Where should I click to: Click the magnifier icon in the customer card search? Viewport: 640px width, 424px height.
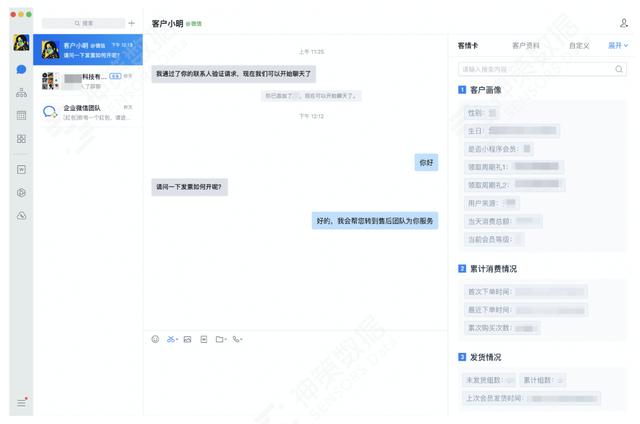[619, 69]
